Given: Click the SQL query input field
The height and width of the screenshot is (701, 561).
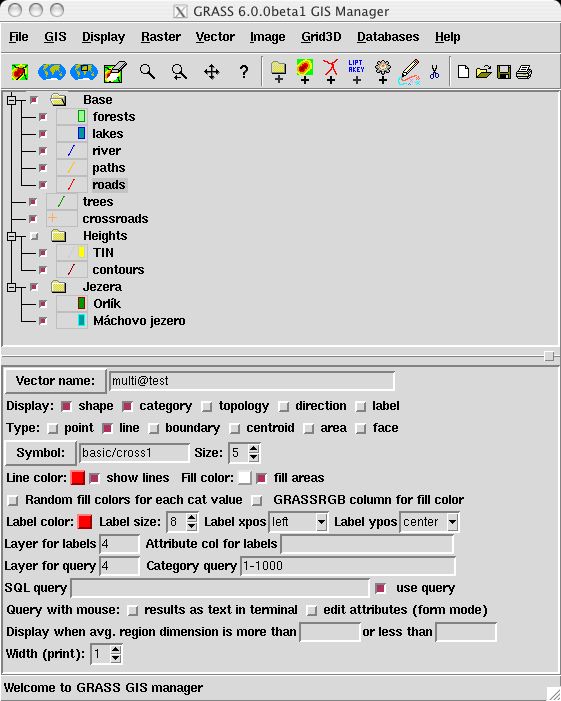Looking at the screenshot, I should [x=220, y=588].
